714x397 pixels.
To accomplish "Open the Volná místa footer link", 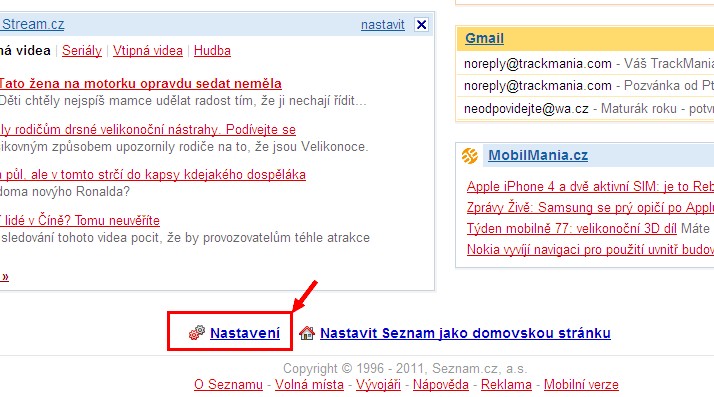I will point(309,384).
